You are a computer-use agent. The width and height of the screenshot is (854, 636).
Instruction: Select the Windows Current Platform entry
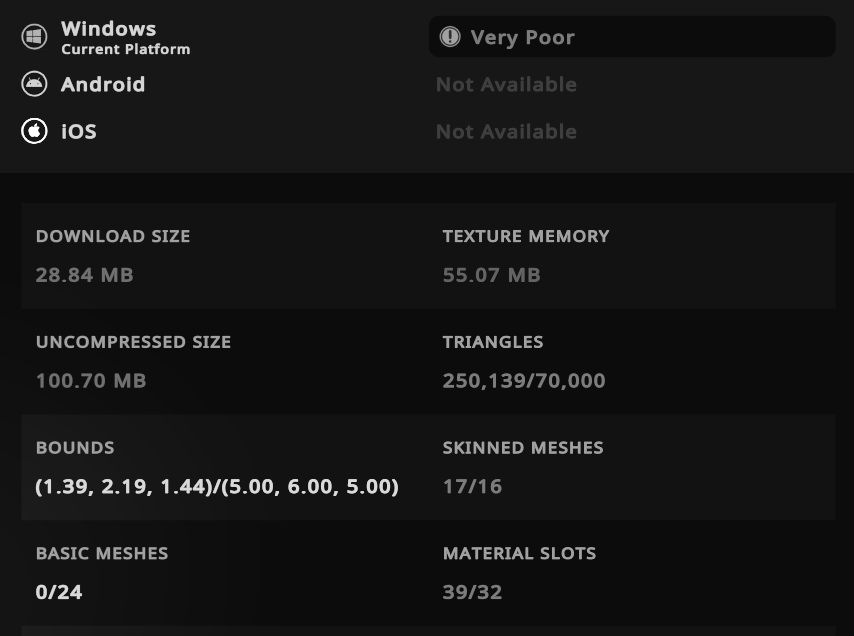pyautogui.click(x=124, y=37)
